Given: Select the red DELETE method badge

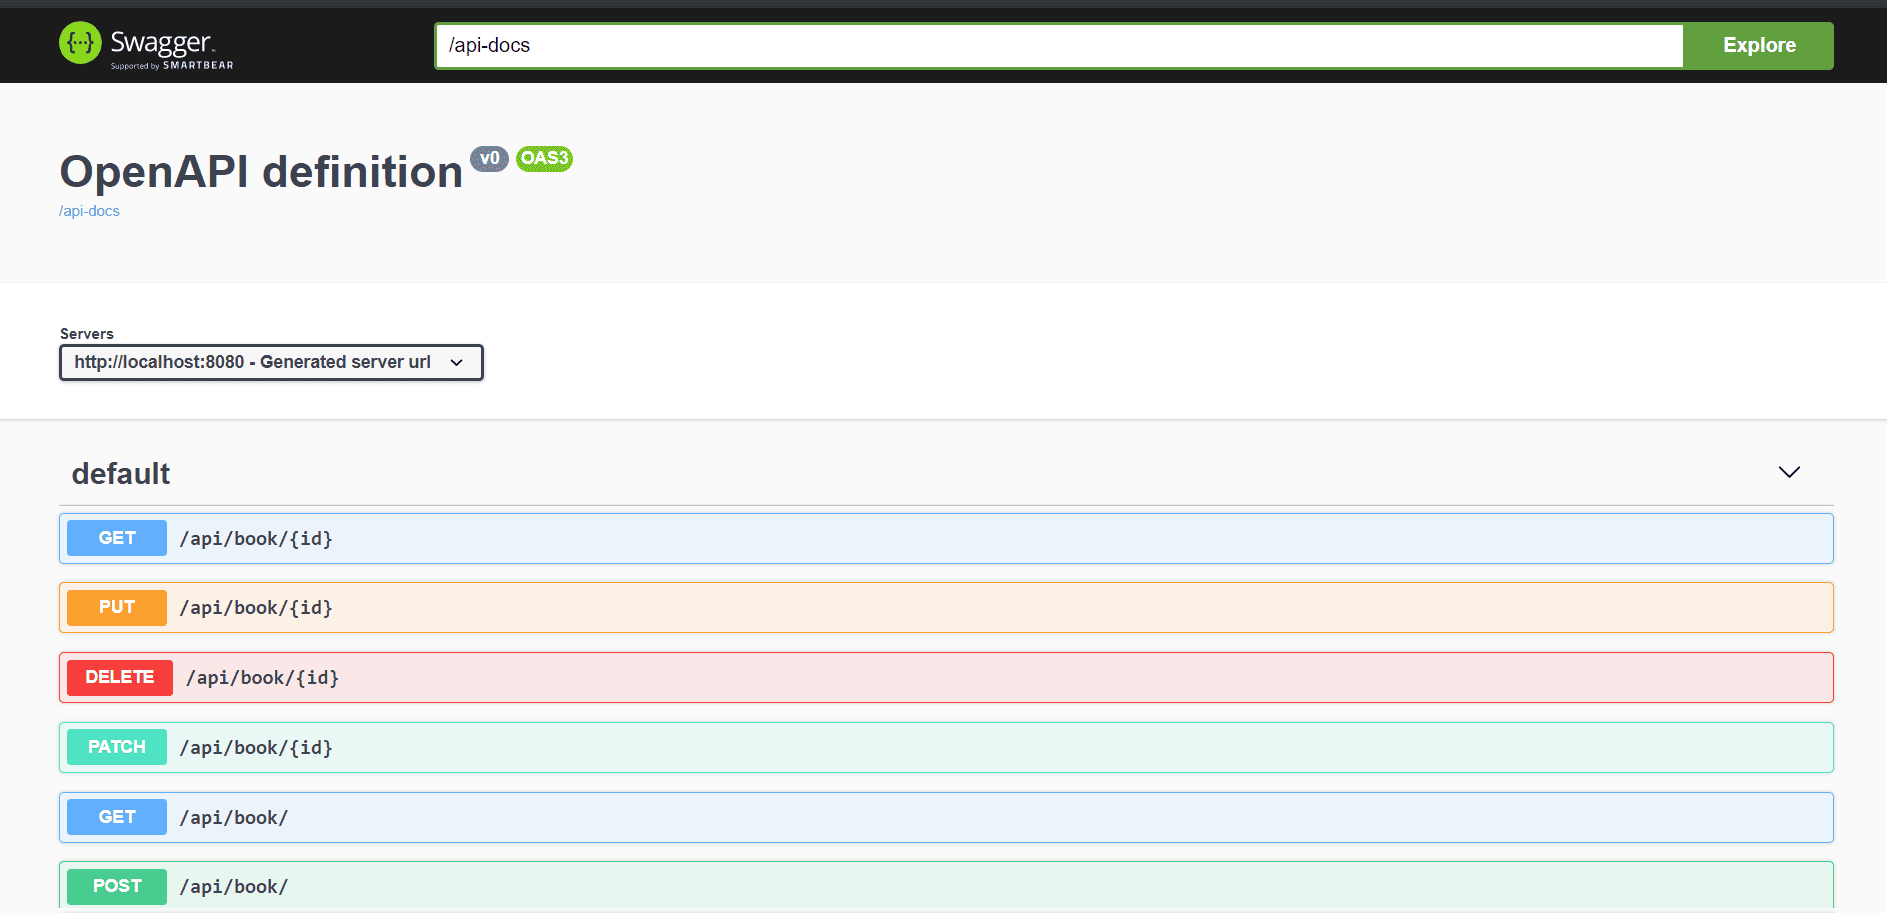Looking at the screenshot, I should coord(119,677).
